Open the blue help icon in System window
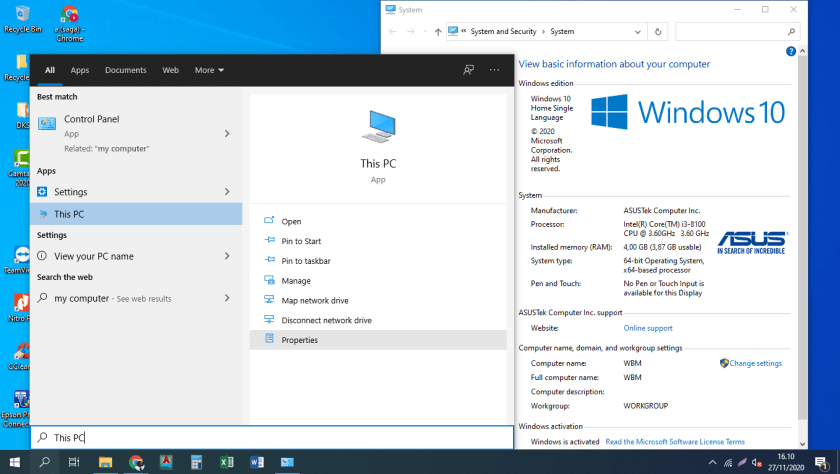 point(791,51)
